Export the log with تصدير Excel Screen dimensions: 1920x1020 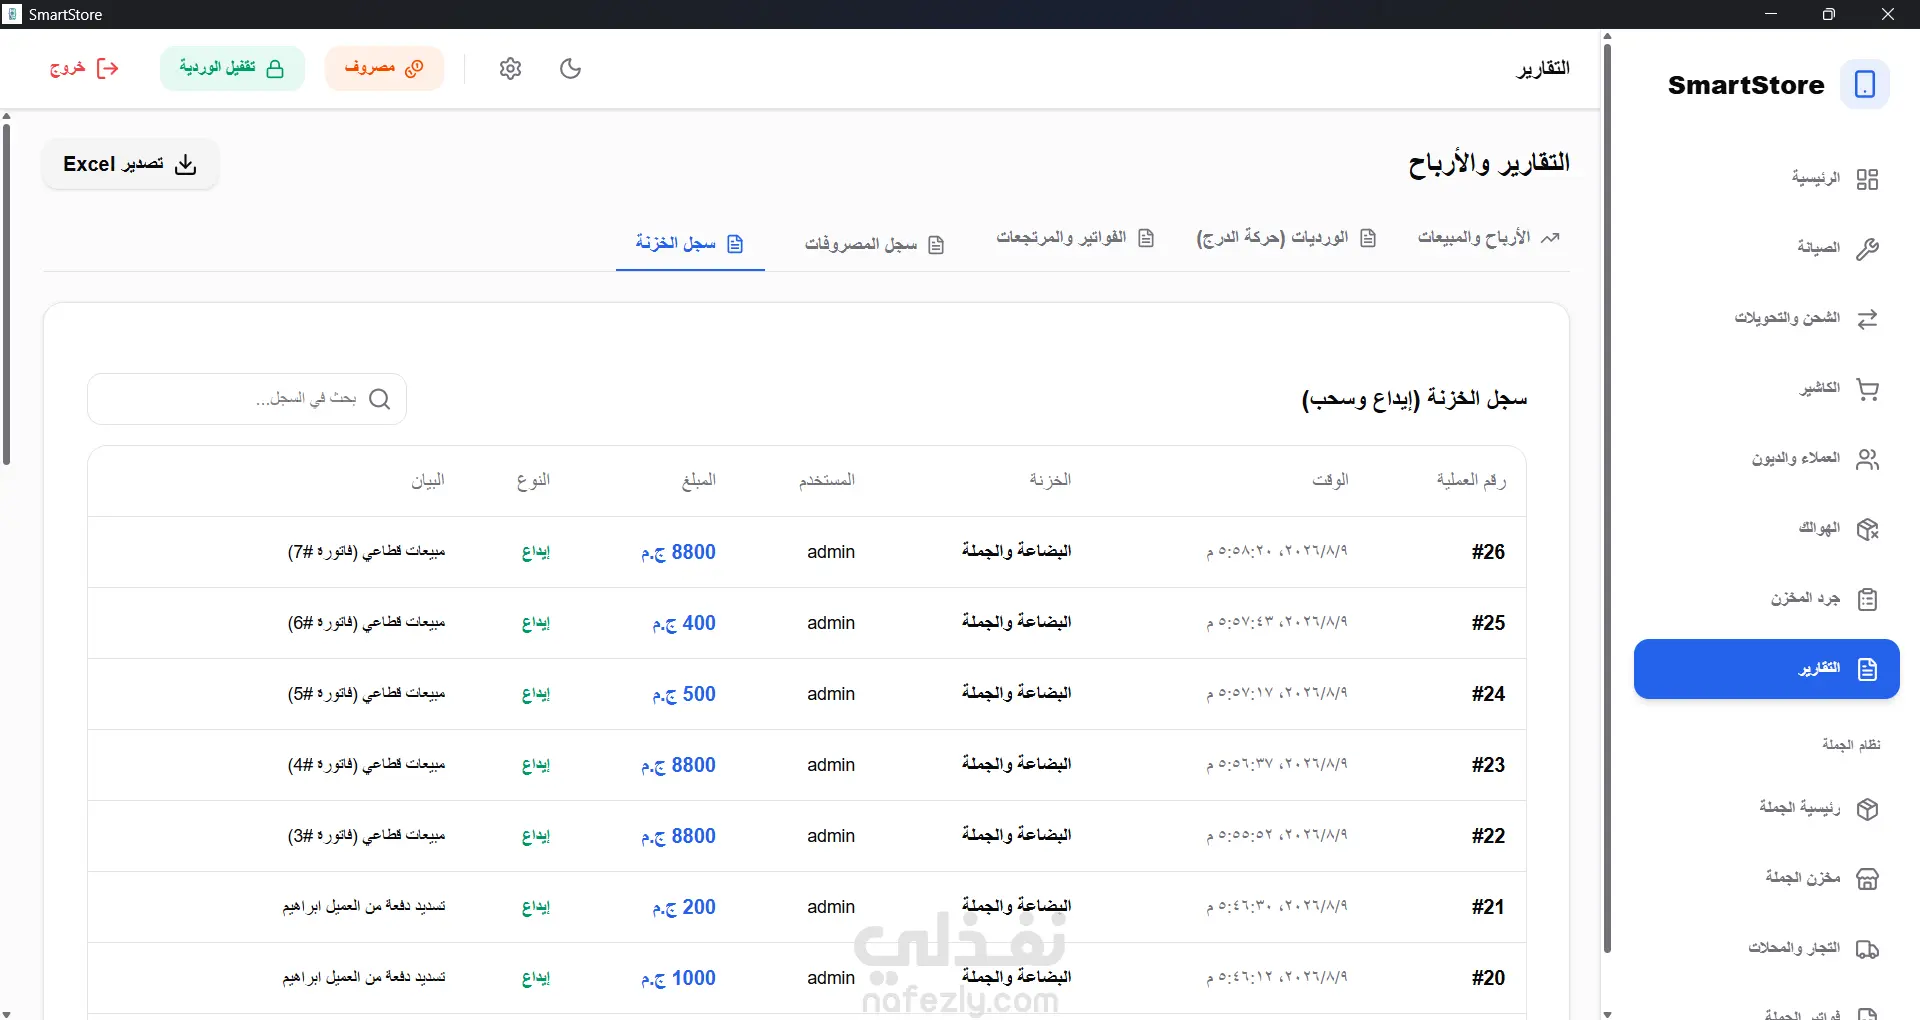pyautogui.click(x=130, y=164)
